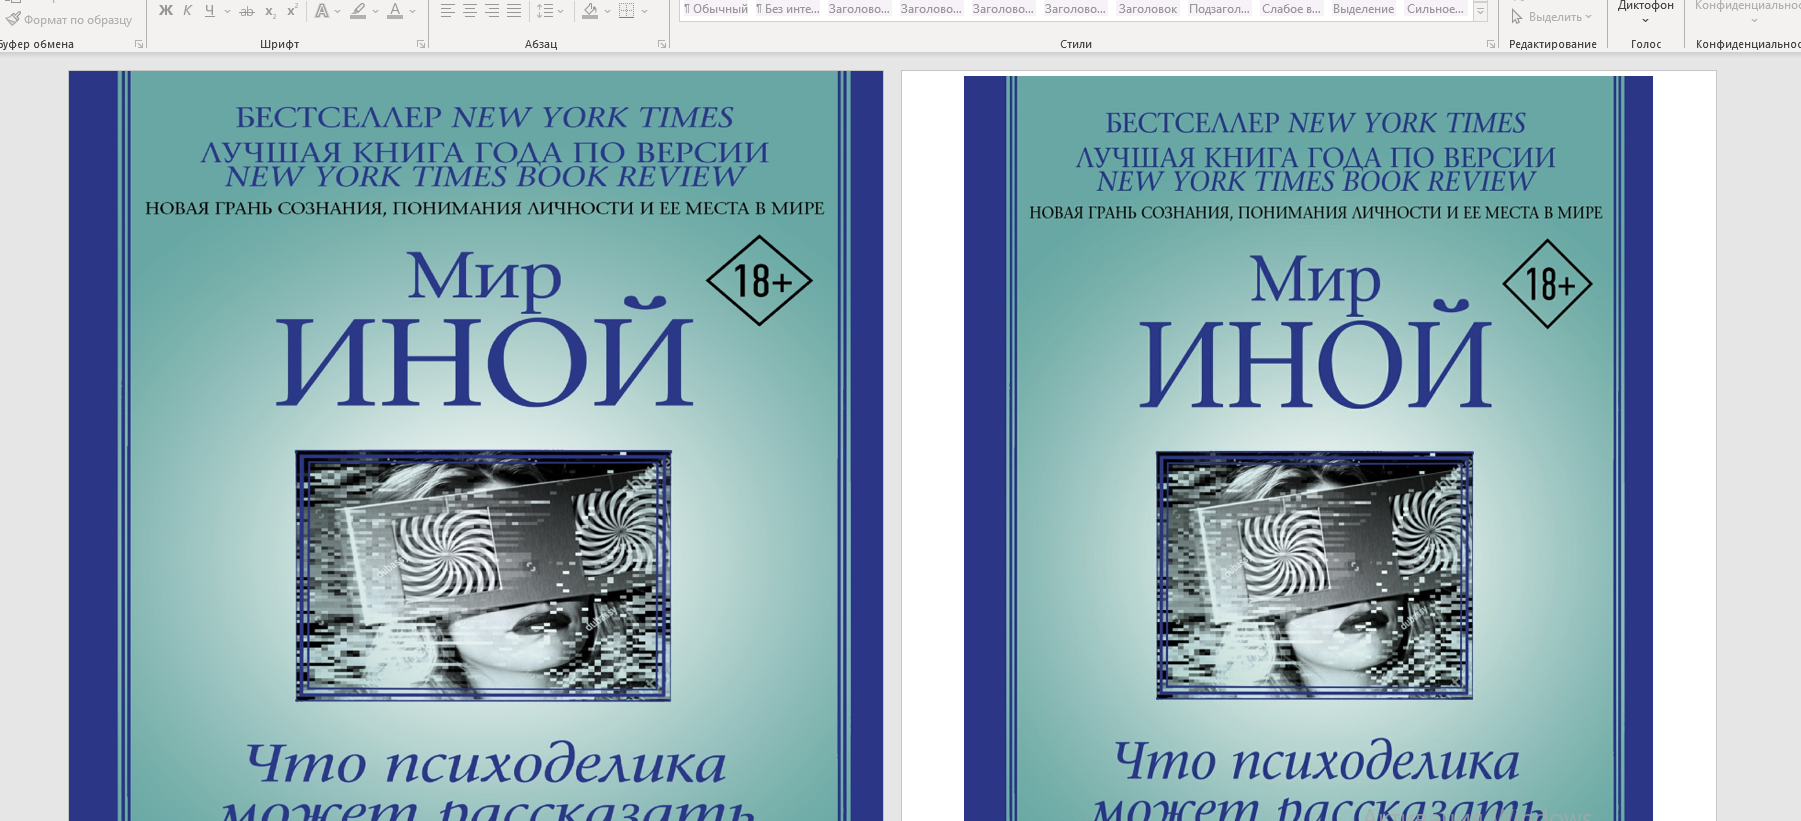Justify paragraph text across the width

[514, 11]
